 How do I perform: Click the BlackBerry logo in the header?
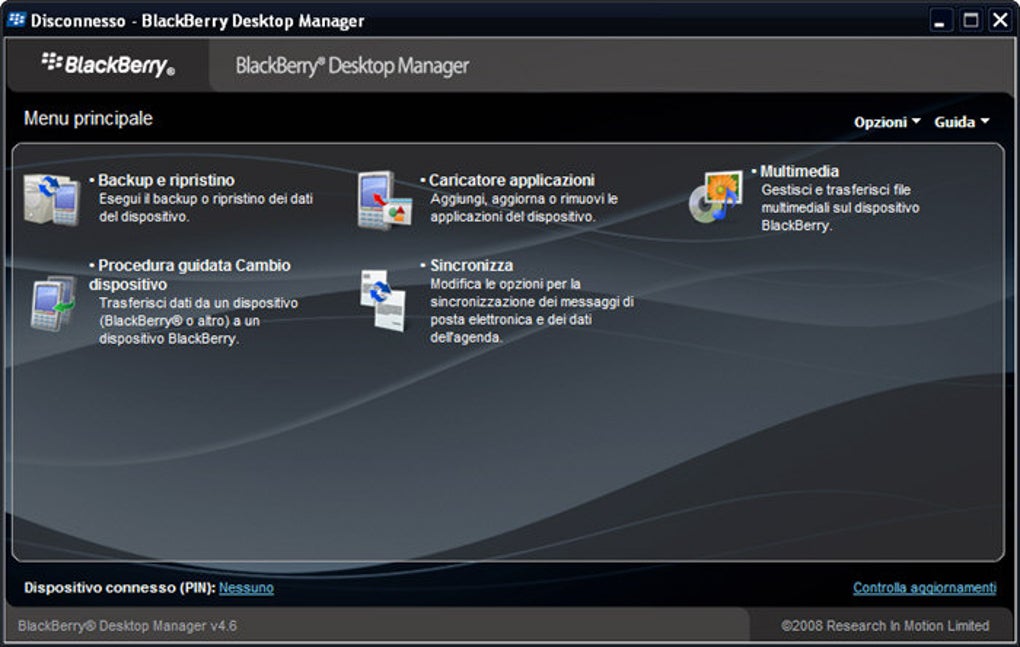pos(108,66)
